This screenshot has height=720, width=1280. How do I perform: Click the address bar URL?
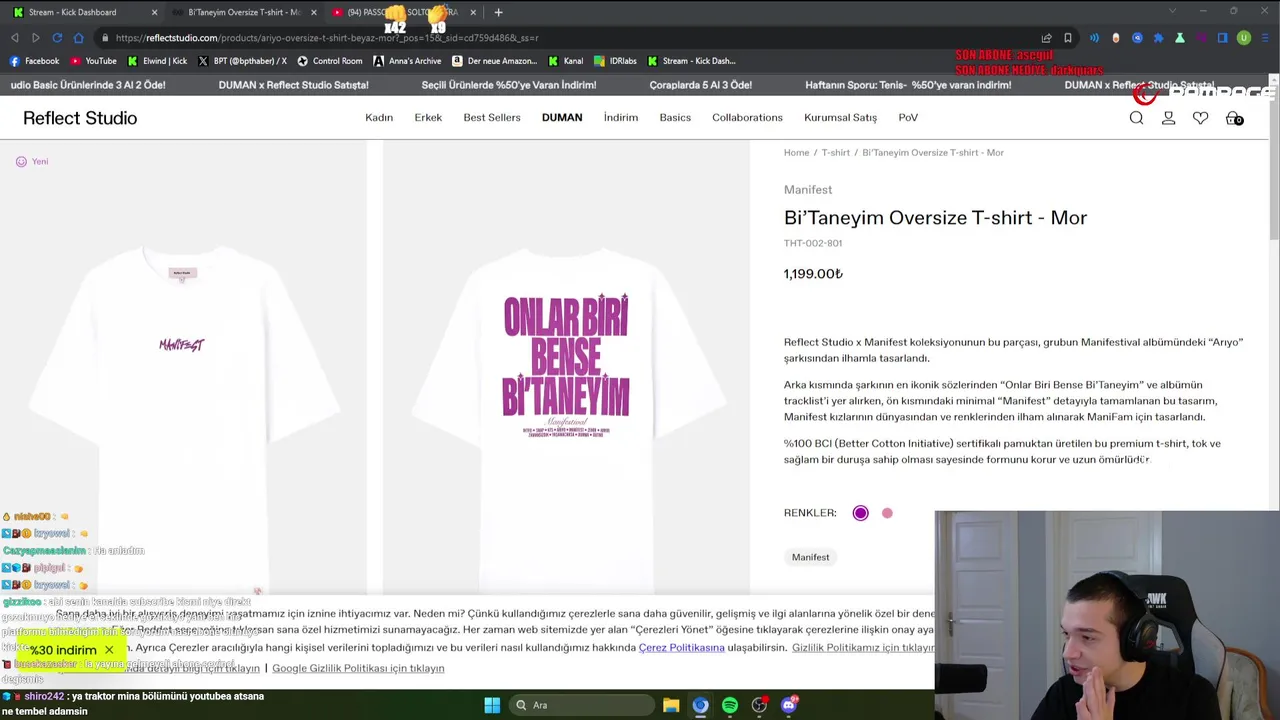click(327, 38)
